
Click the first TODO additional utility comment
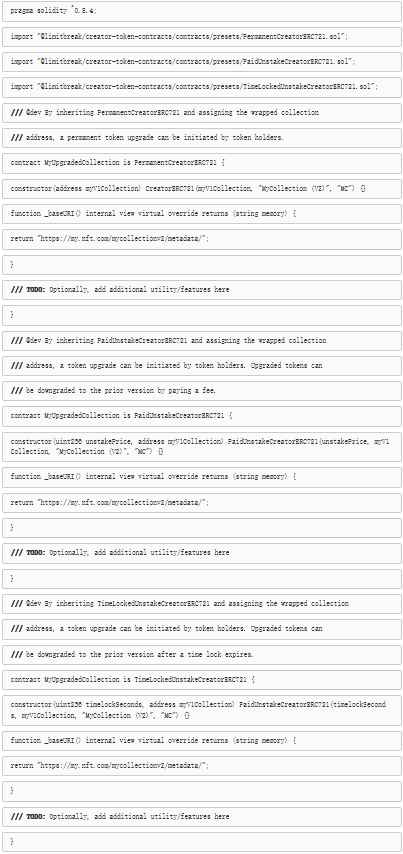[202, 290]
